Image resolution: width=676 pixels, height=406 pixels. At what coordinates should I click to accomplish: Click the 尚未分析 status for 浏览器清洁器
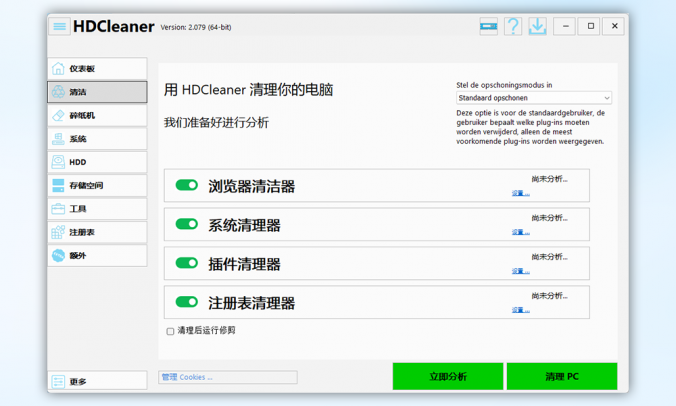(x=550, y=179)
